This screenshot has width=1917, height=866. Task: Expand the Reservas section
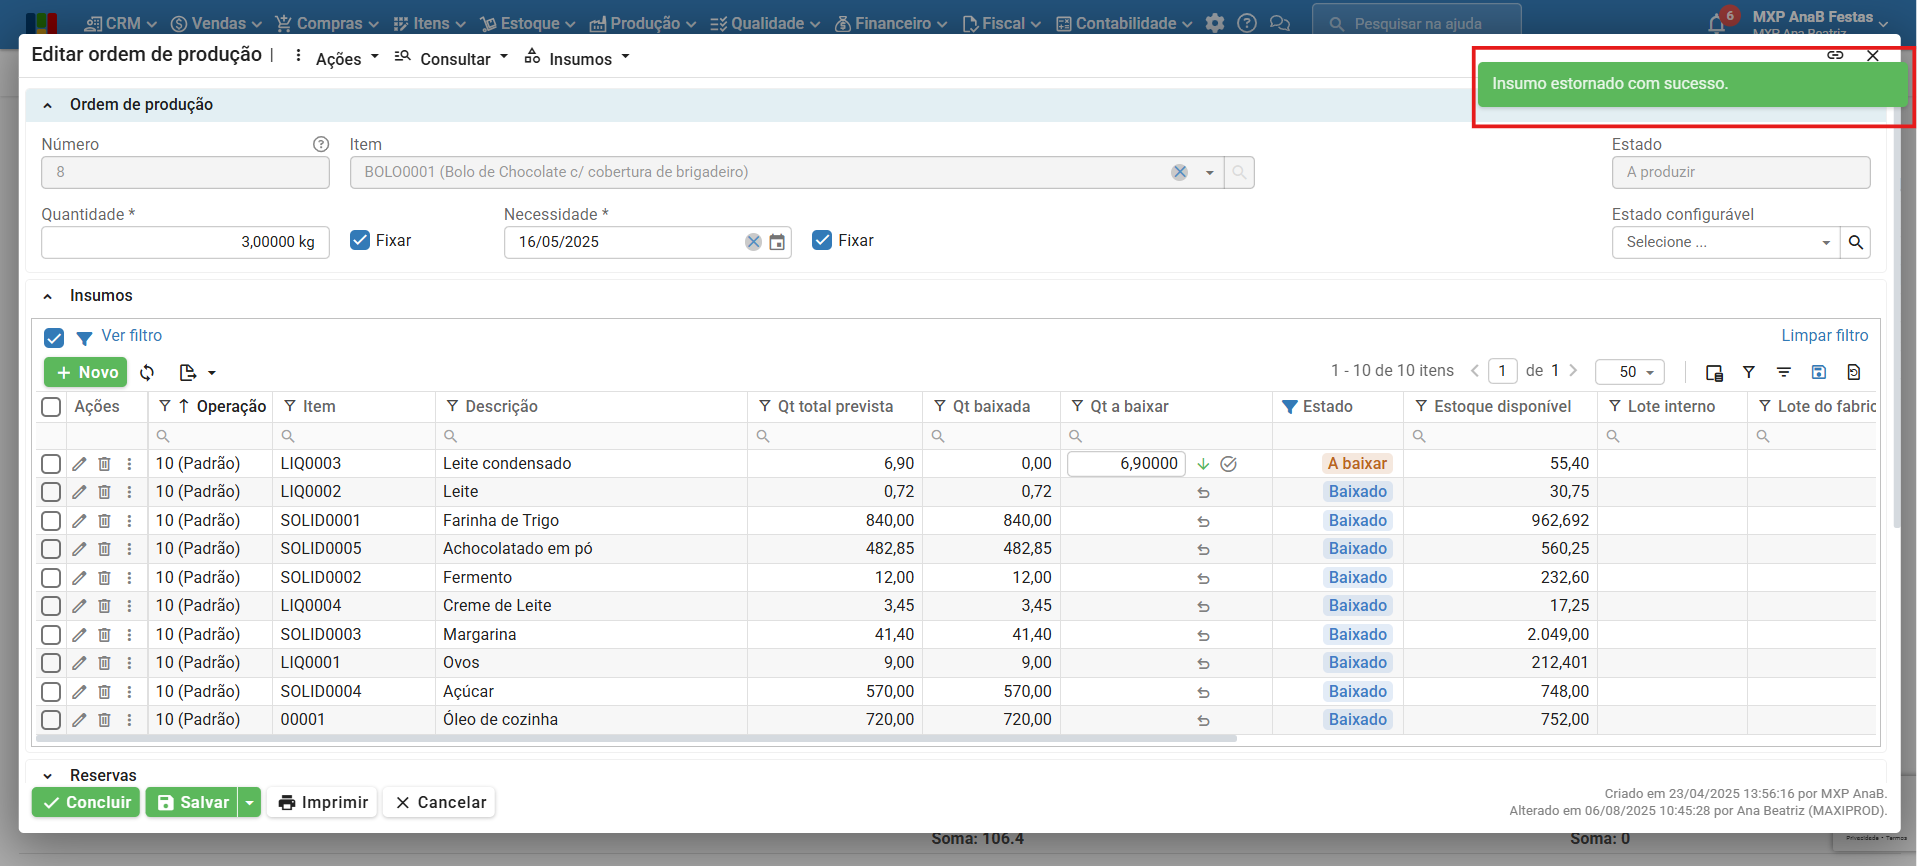tap(47, 776)
